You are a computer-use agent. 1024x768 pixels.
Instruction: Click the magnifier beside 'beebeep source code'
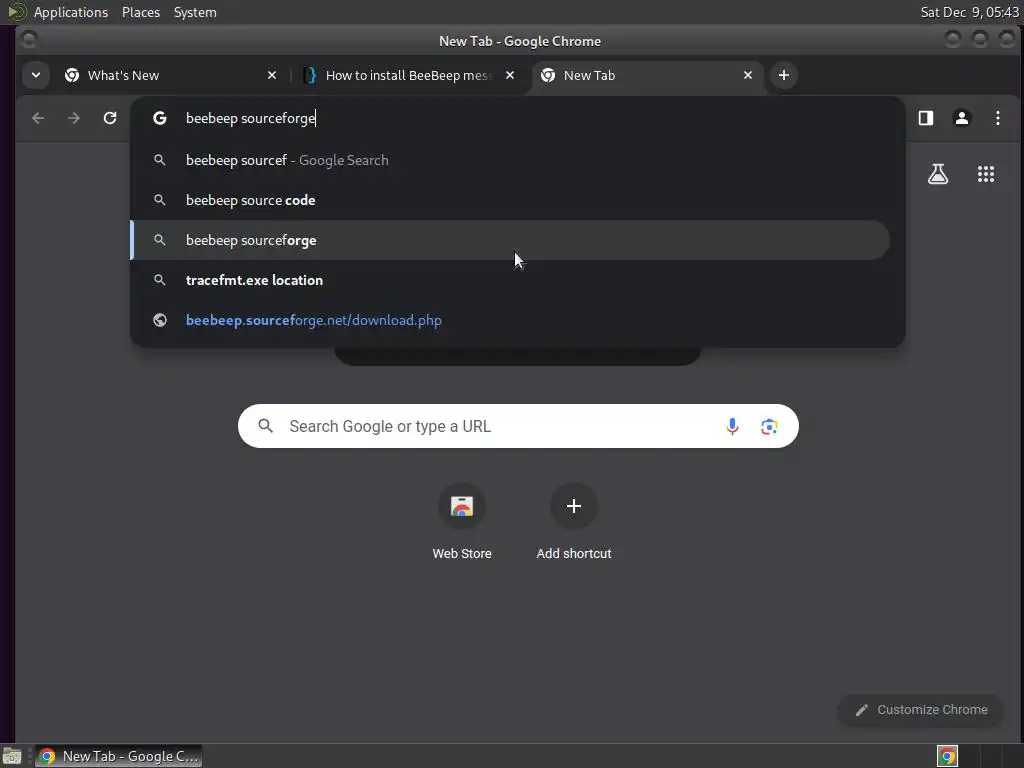pos(159,200)
